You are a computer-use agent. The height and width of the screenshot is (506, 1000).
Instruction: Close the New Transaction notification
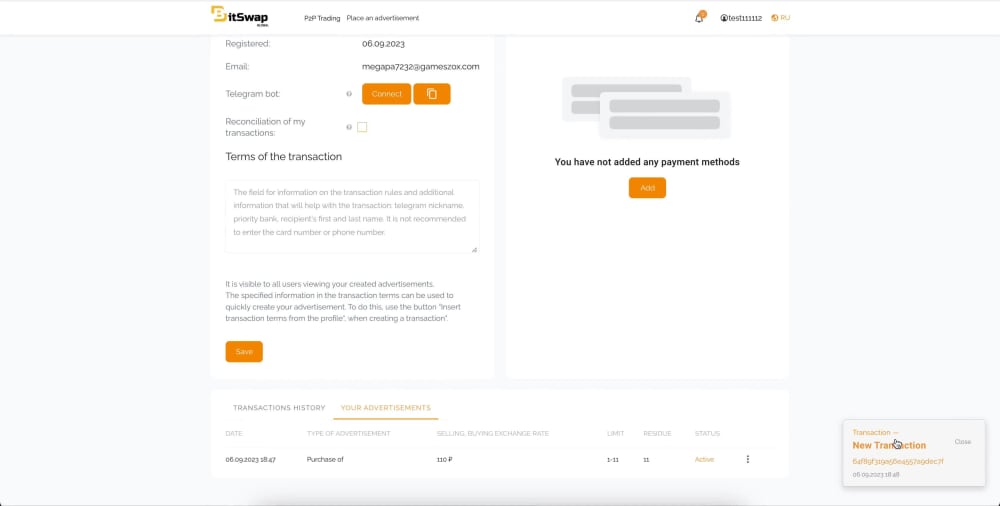click(x=963, y=442)
